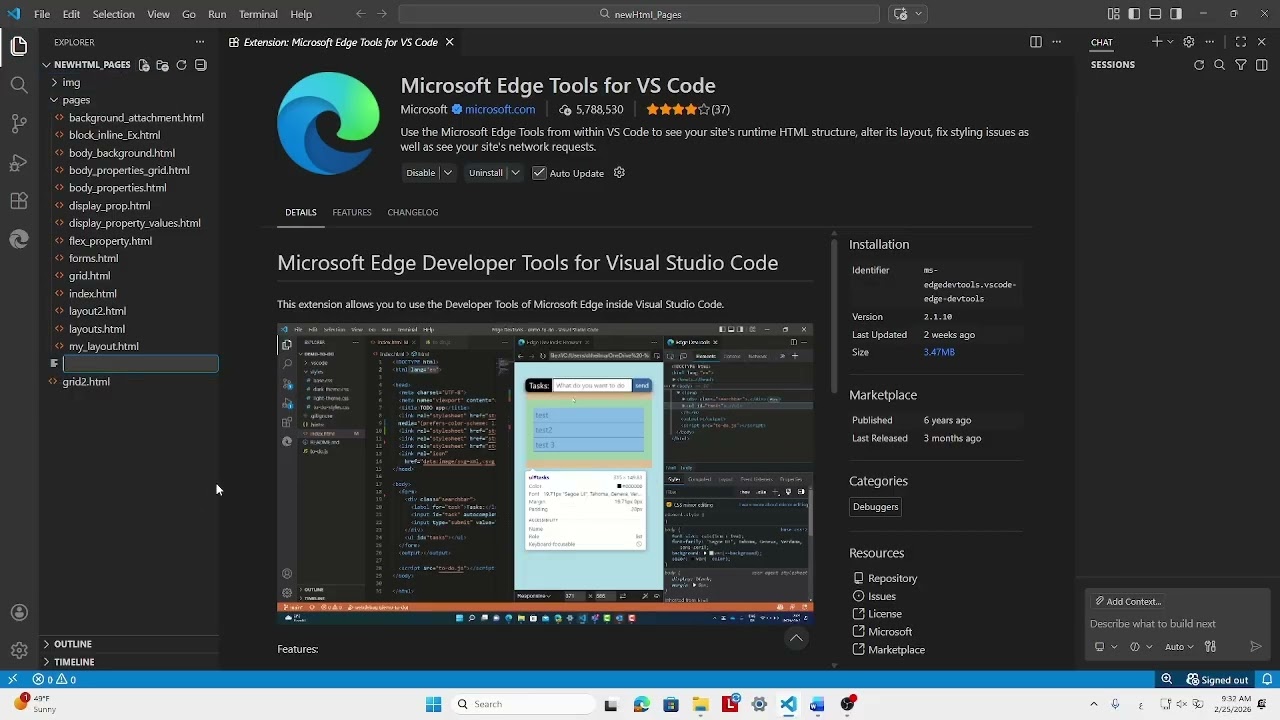
Task: Click the extension screenshot preview image
Action: (x=545, y=474)
